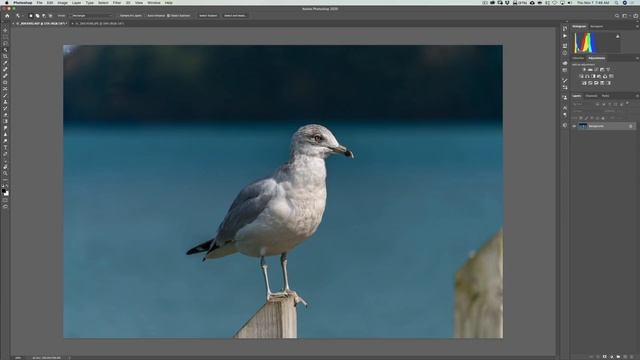Toggle Quick Mask mode
The width and height of the screenshot is (640, 360).
coord(5,200)
